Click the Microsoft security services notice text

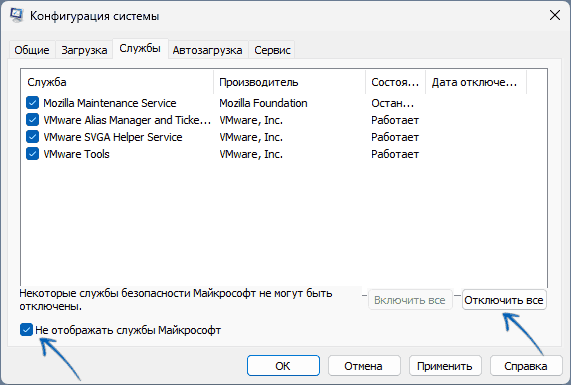176,300
